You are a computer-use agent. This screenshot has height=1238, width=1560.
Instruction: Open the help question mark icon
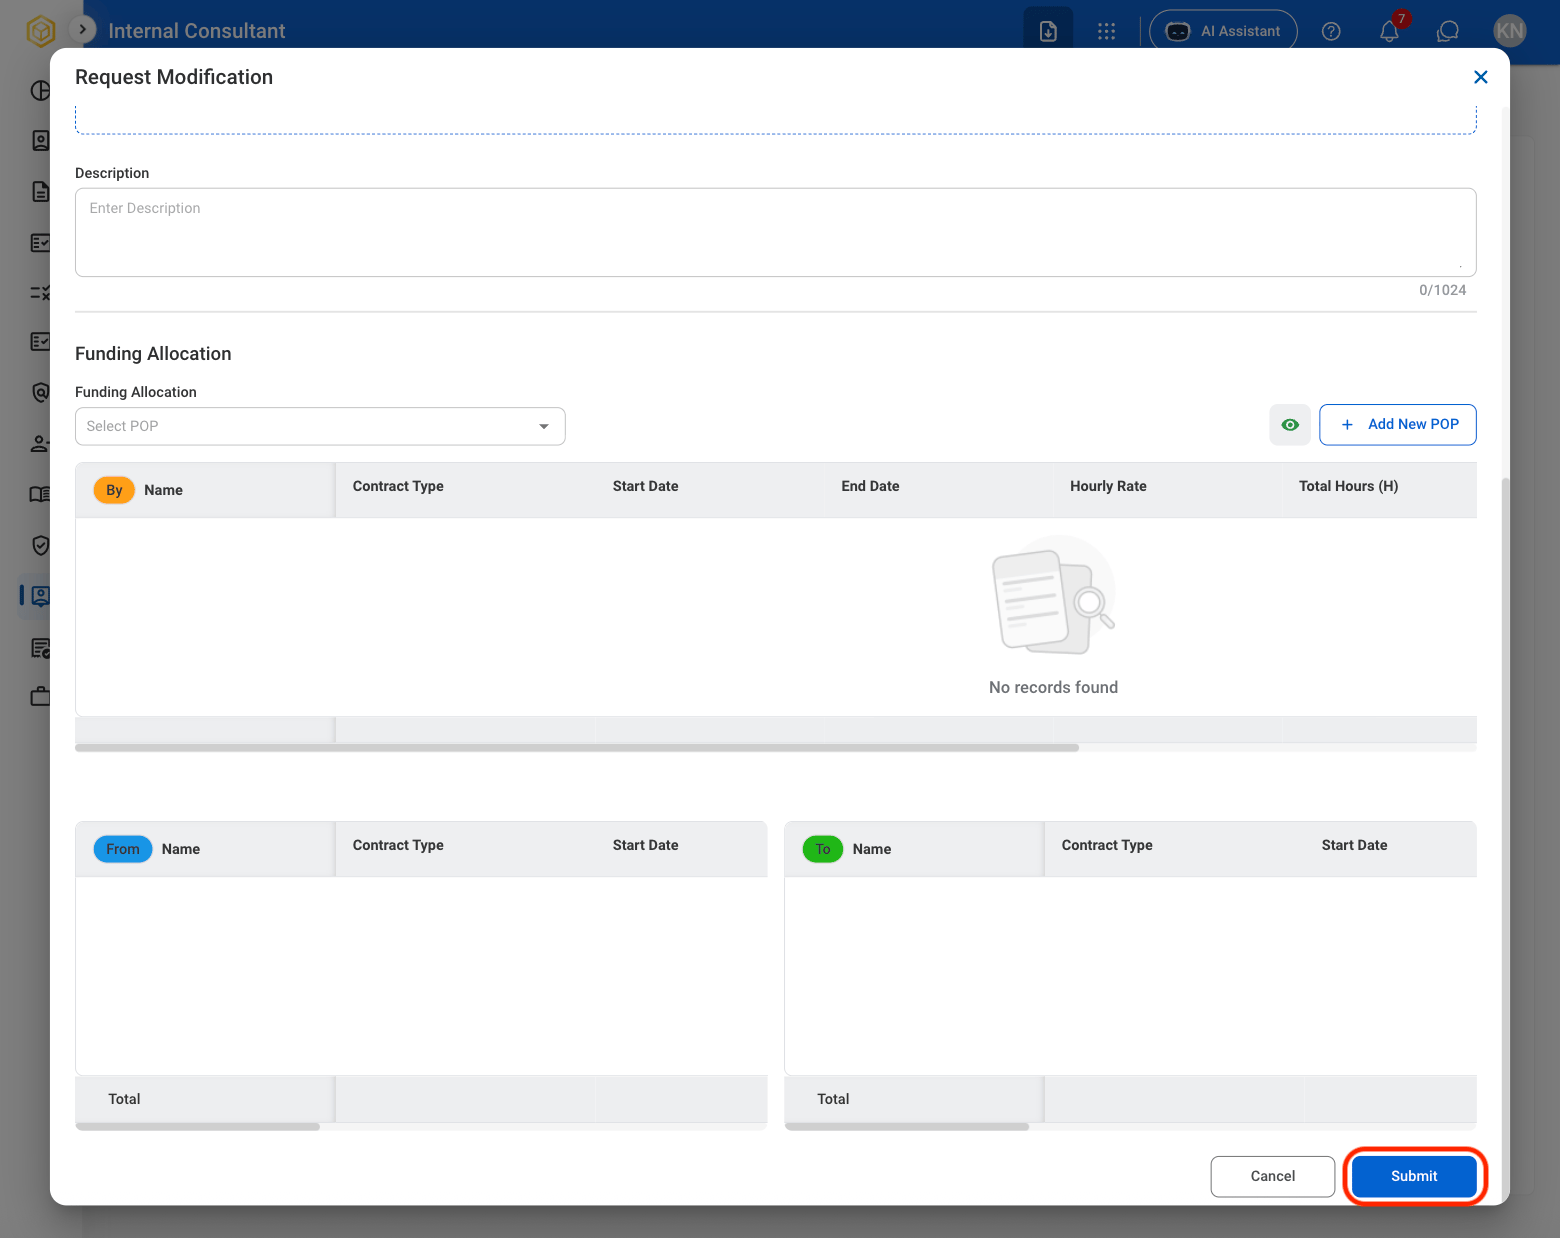click(x=1331, y=31)
